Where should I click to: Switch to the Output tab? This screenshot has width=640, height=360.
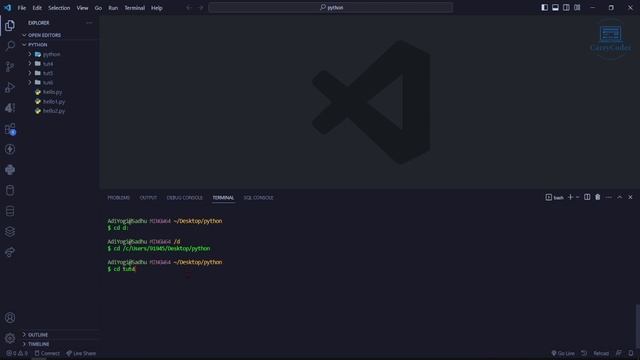(x=148, y=198)
